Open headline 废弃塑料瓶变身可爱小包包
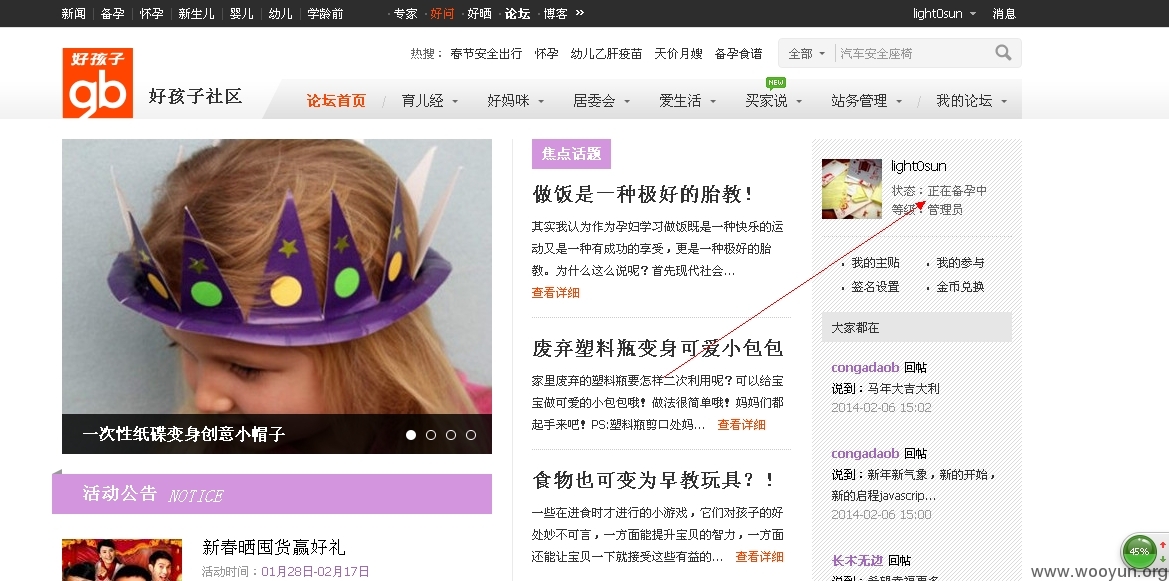1169x581 pixels. click(x=657, y=348)
